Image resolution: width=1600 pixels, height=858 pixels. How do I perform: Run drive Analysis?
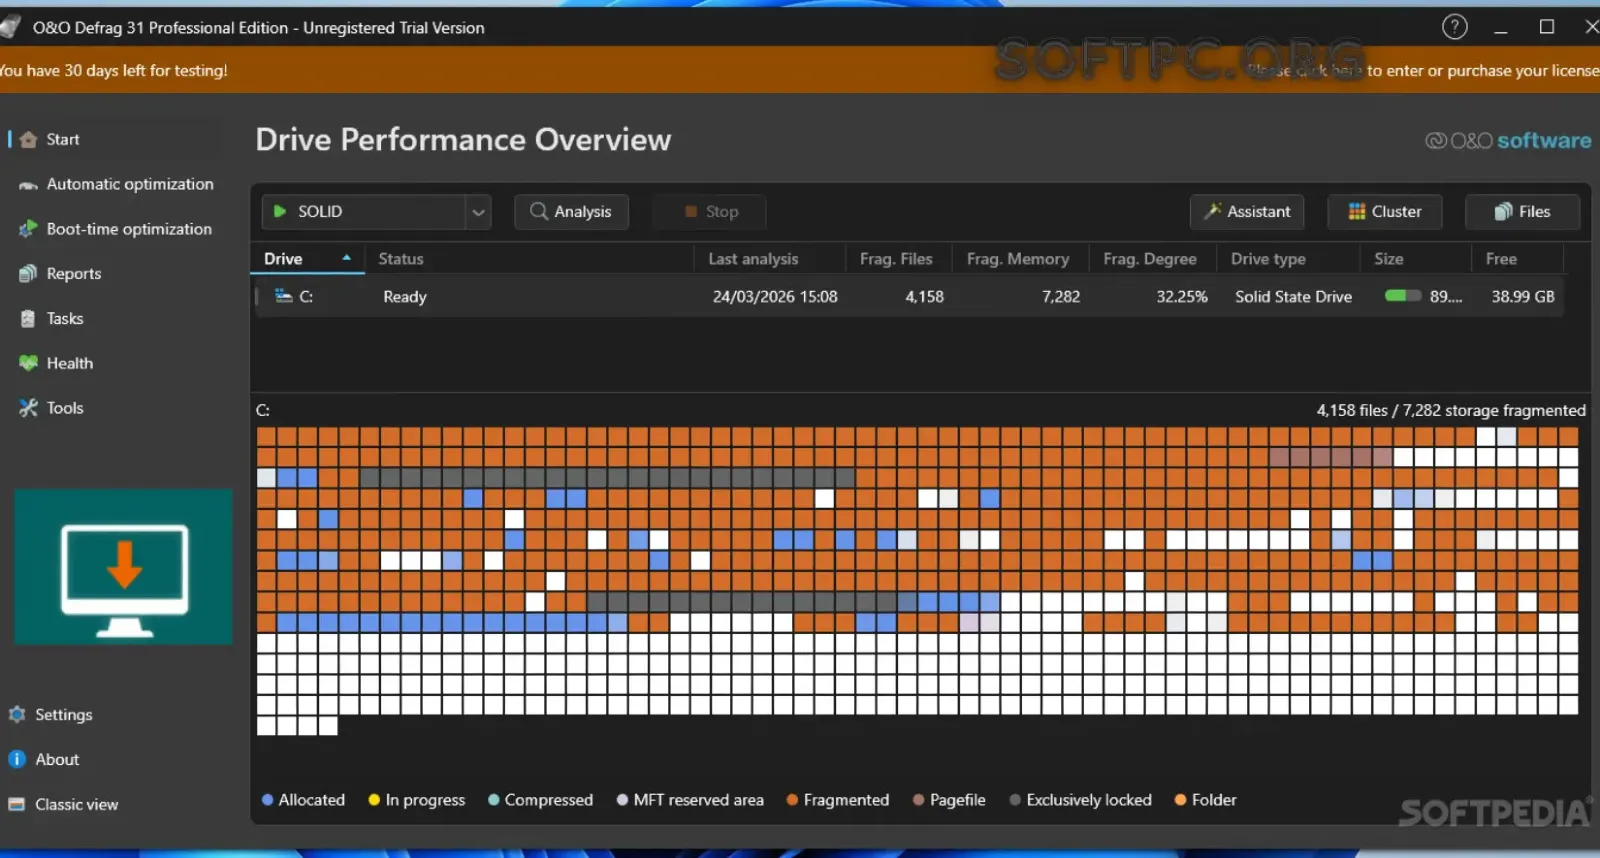[x=571, y=212]
